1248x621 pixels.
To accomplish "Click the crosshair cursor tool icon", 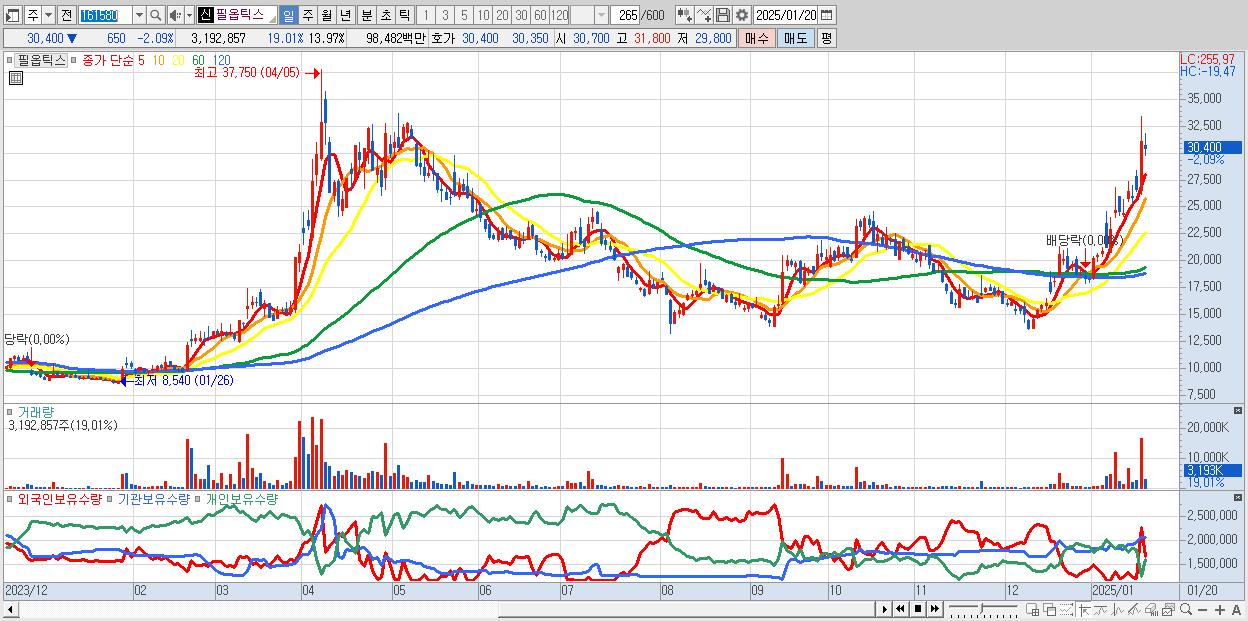I will (1084, 609).
